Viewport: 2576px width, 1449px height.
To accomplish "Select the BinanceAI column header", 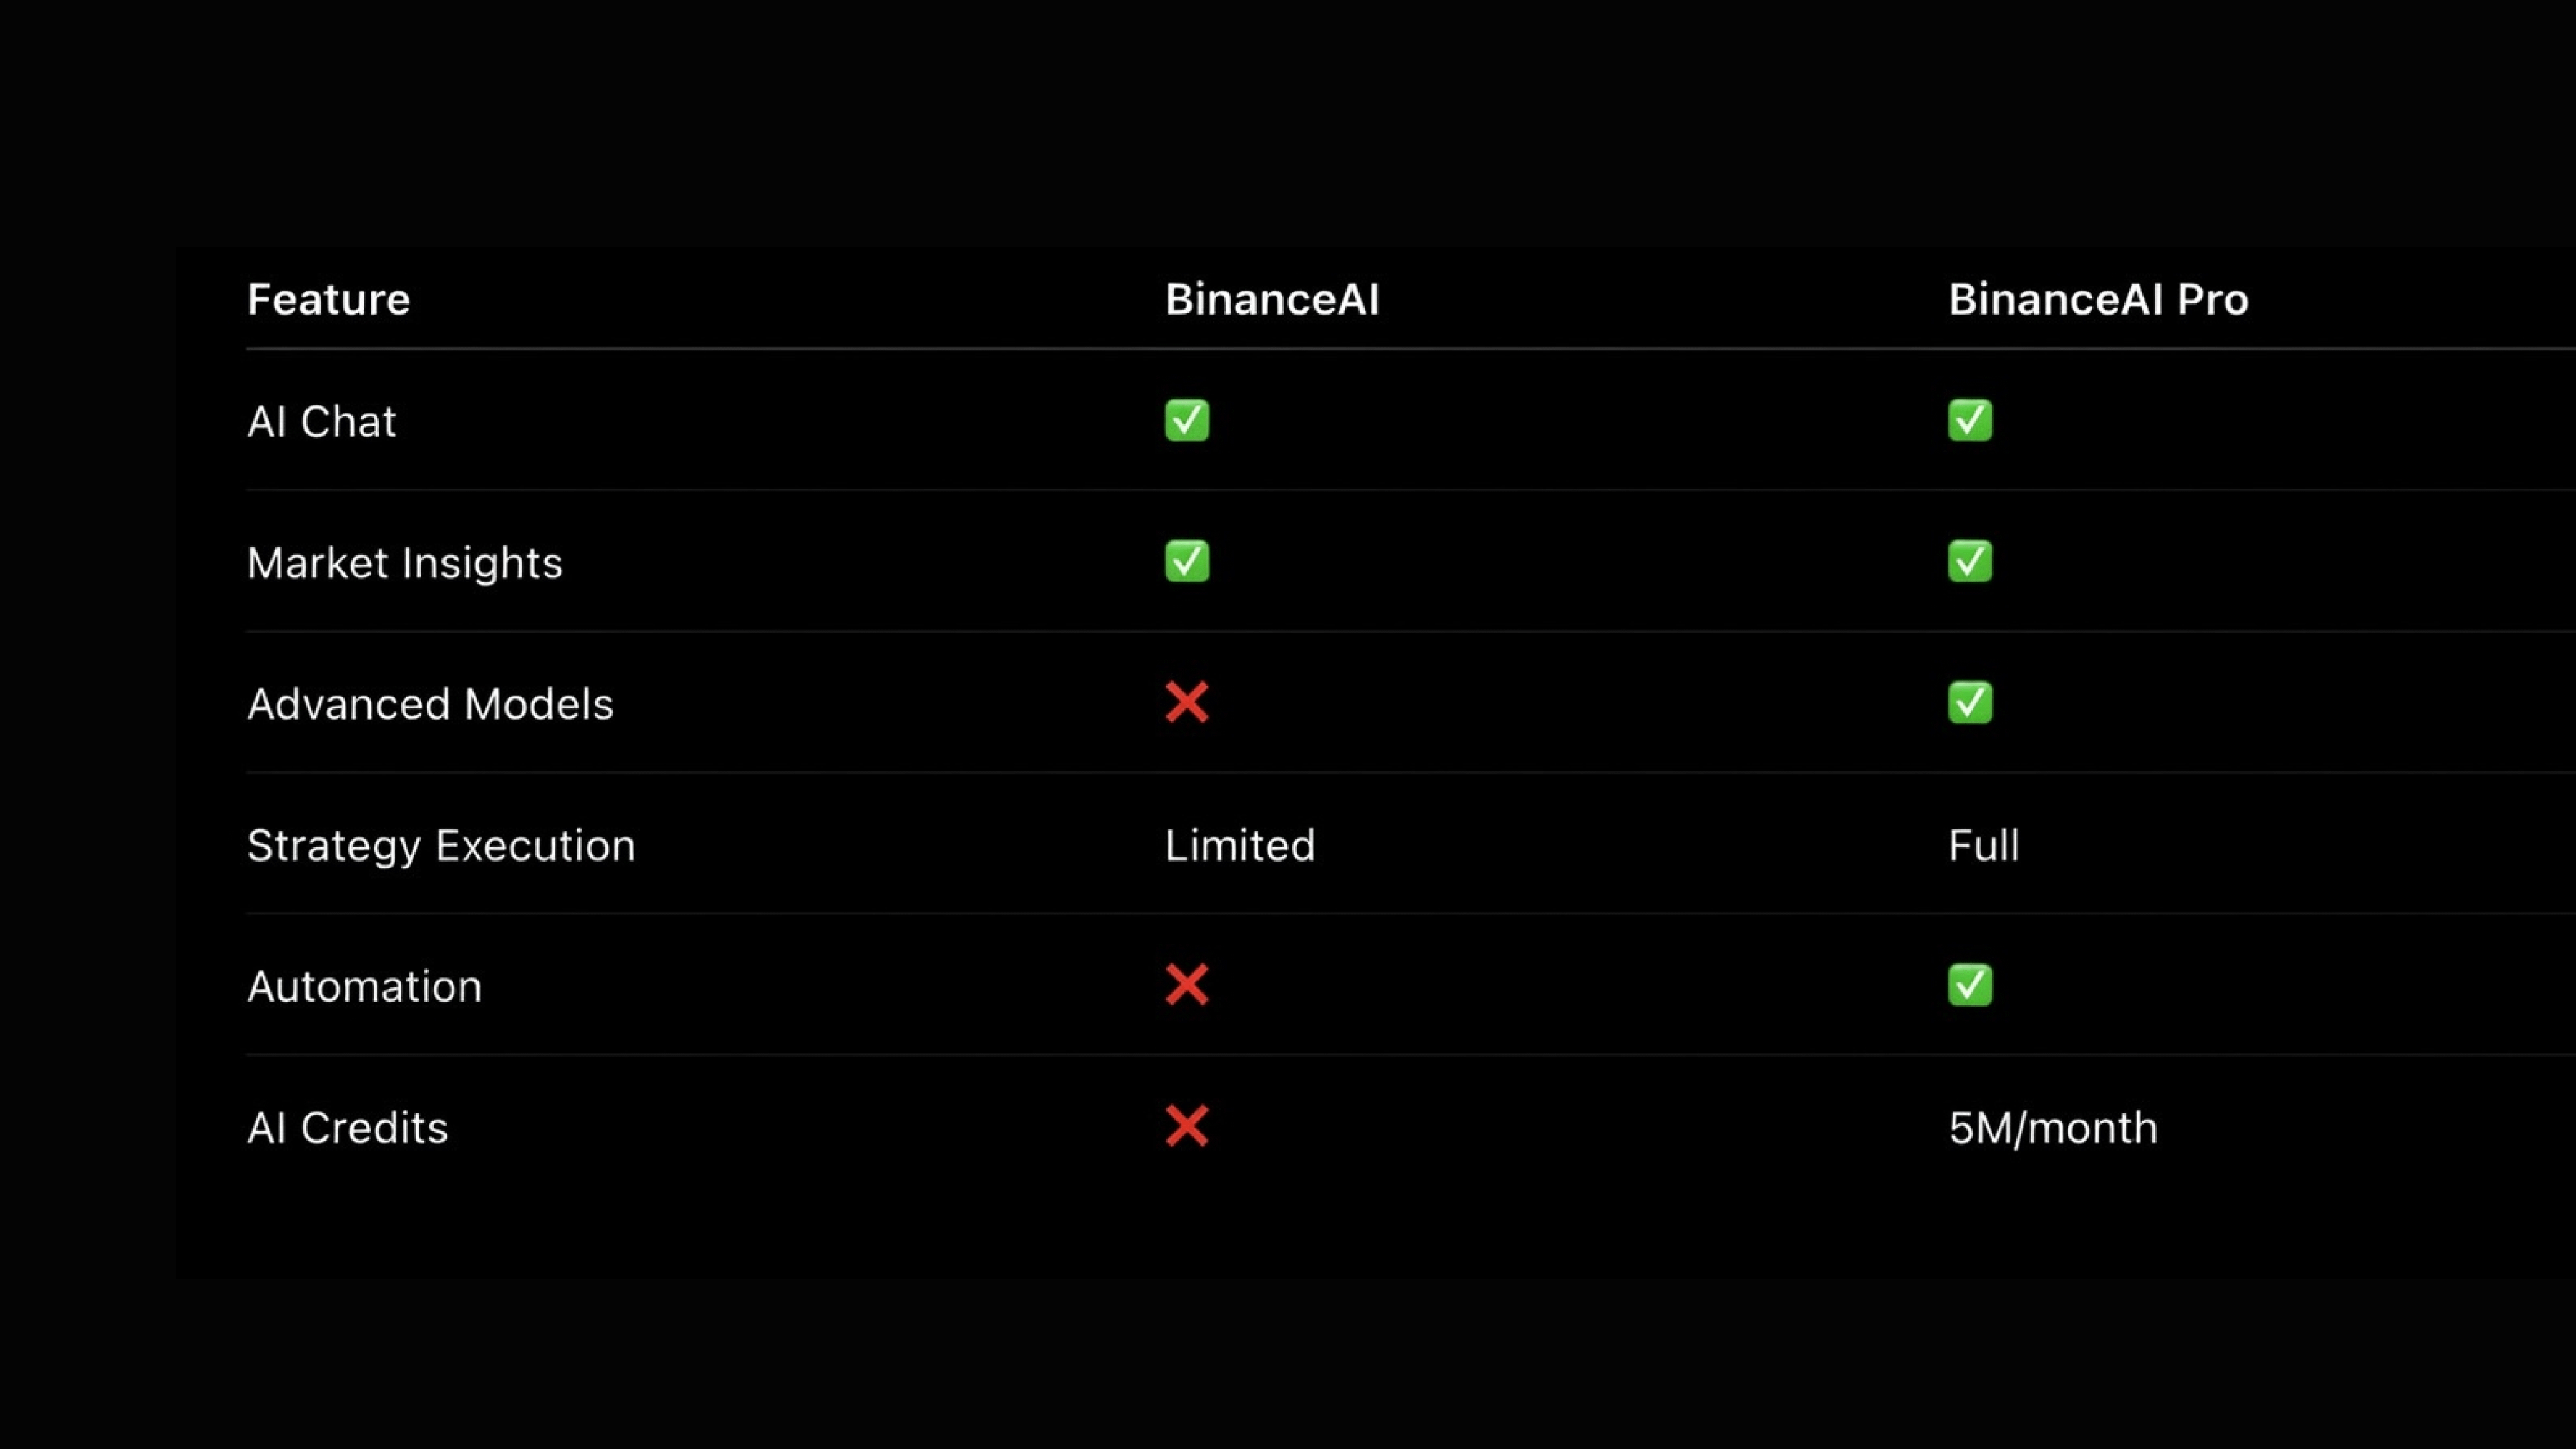I will coord(1272,299).
